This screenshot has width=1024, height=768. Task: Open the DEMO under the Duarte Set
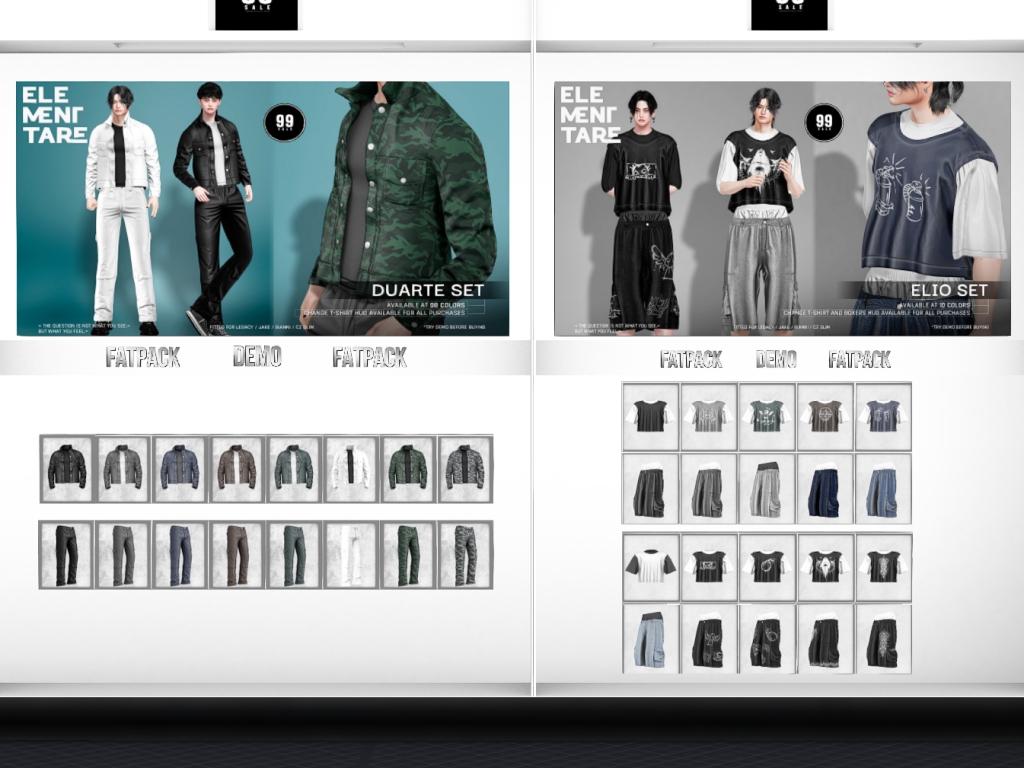pos(257,357)
